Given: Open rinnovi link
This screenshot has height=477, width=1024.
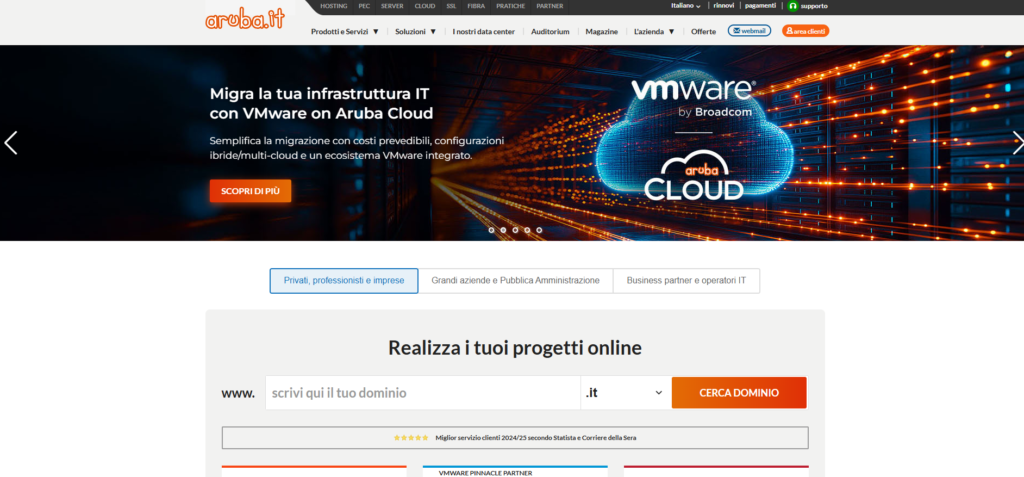Looking at the screenshot, I should [724, 6].
